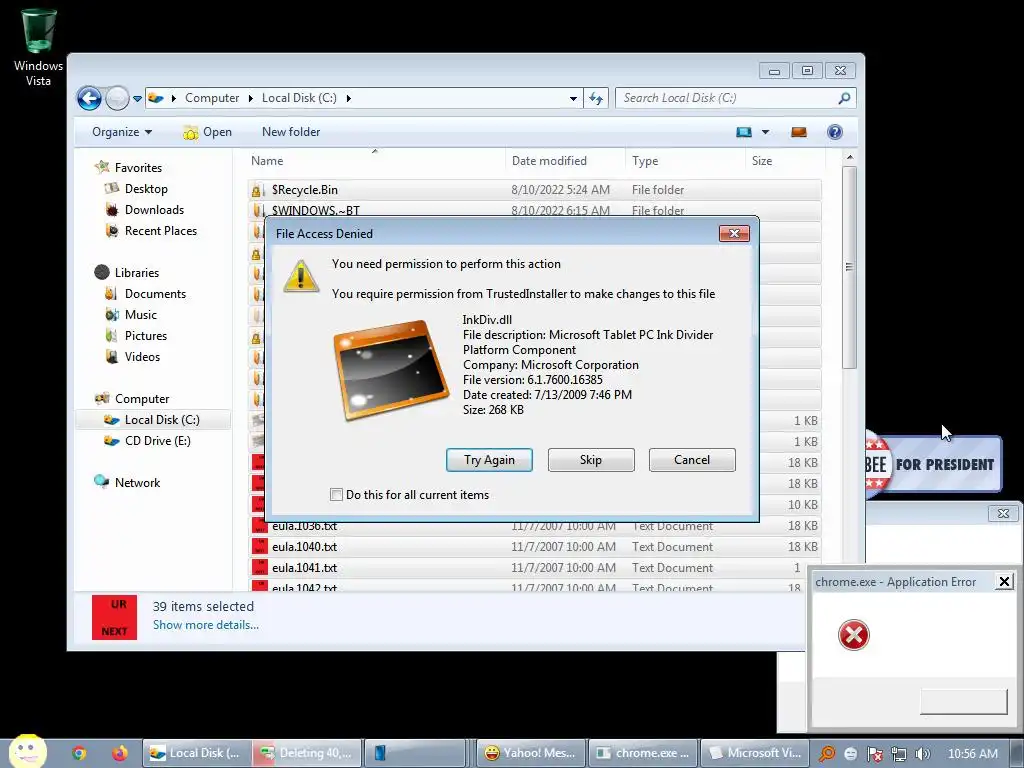Viewport: 1024px width, 768px height.
Task: Select Network in the navigation pane
Action: 137,483
